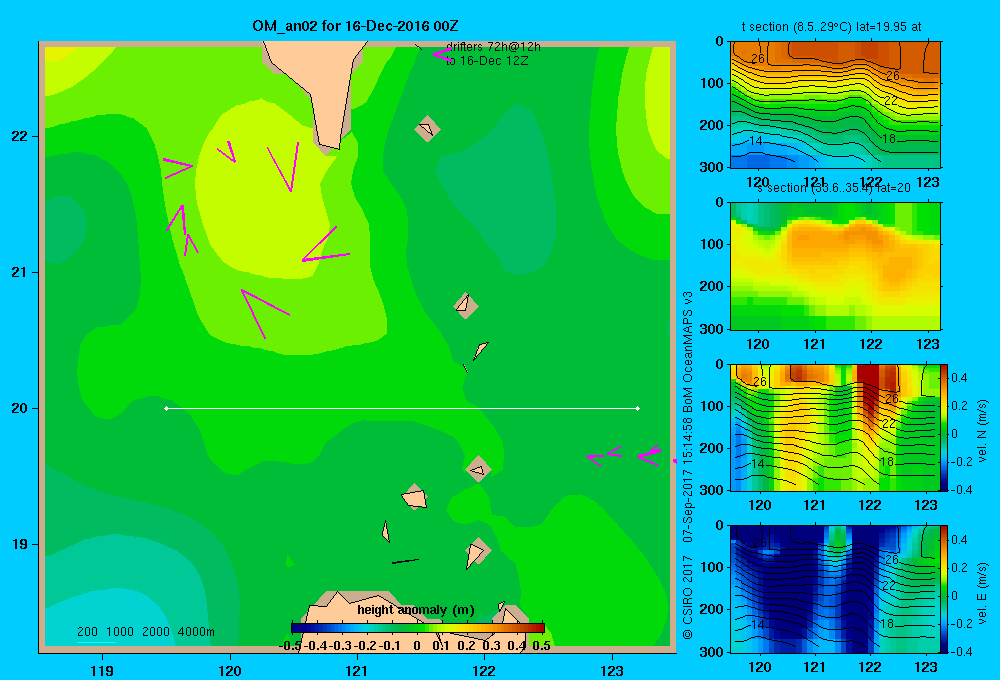1000x680 pixels.
Task: Click the 't section (8.5..29°C)' title
Action: coord(831,27)
